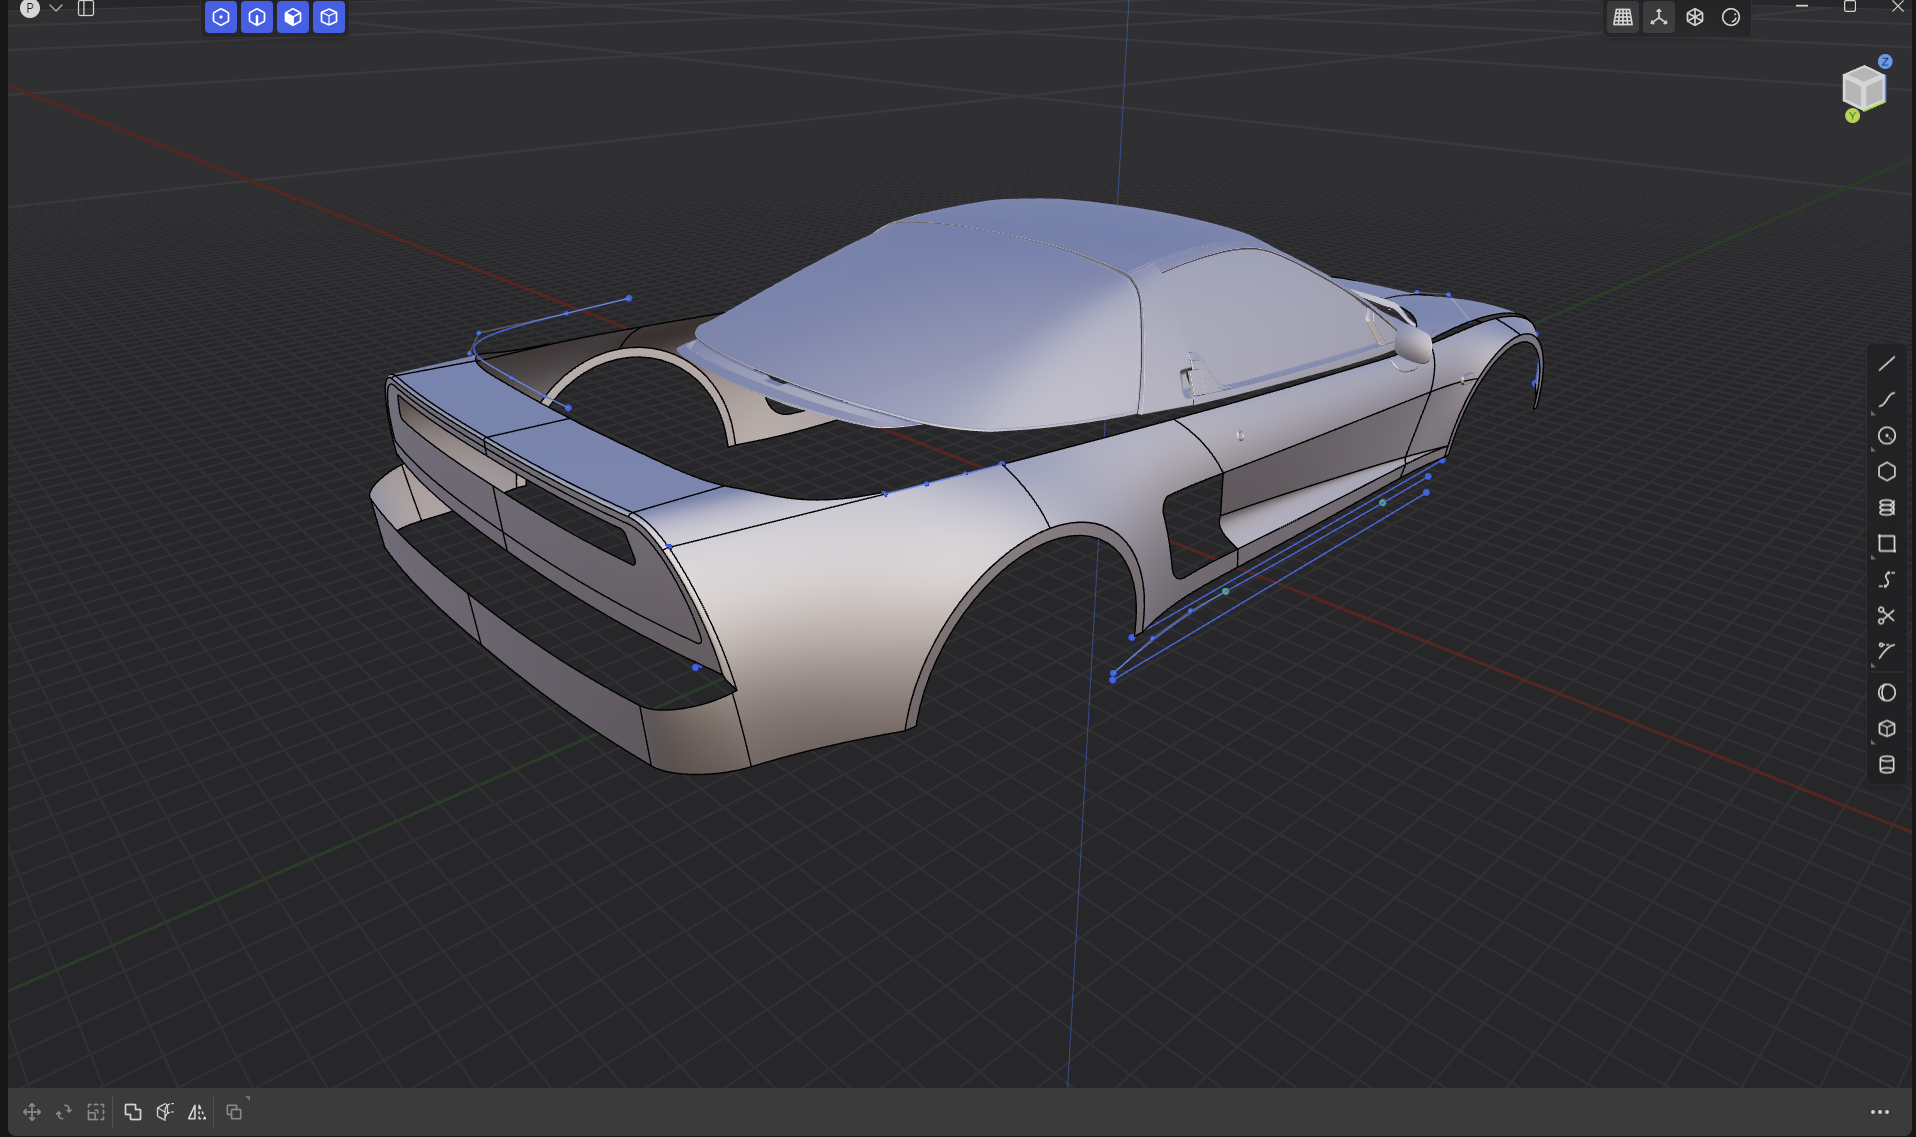
Task: Select the Polygon tool
Action: [1887, 472]
